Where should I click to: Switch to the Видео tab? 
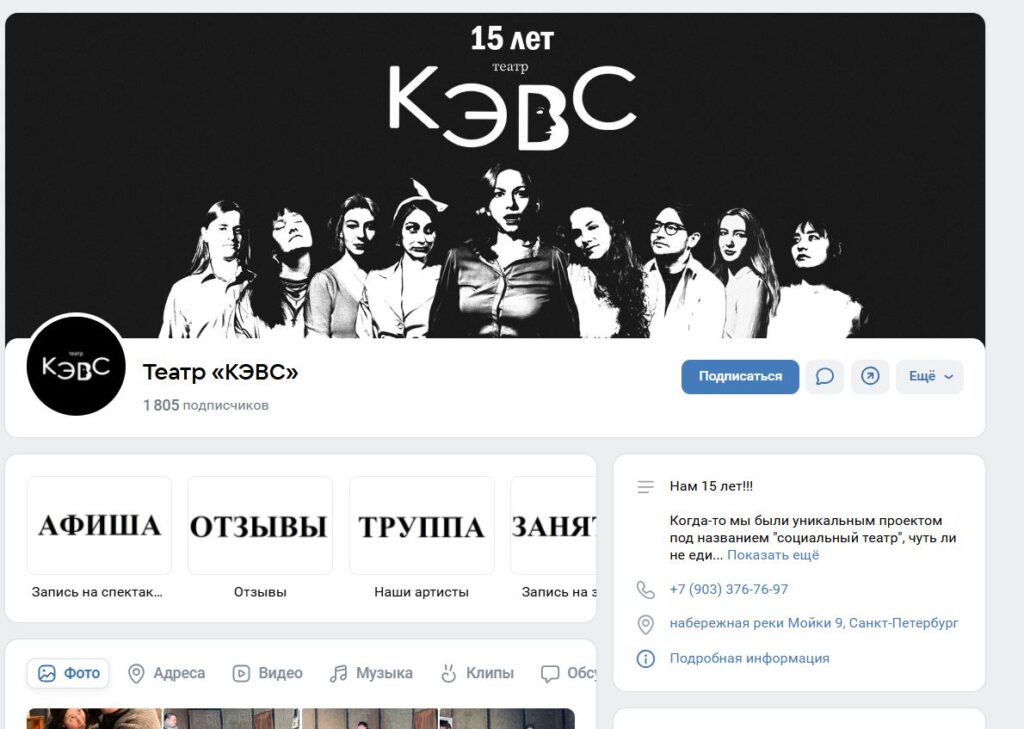click(268, 673)
